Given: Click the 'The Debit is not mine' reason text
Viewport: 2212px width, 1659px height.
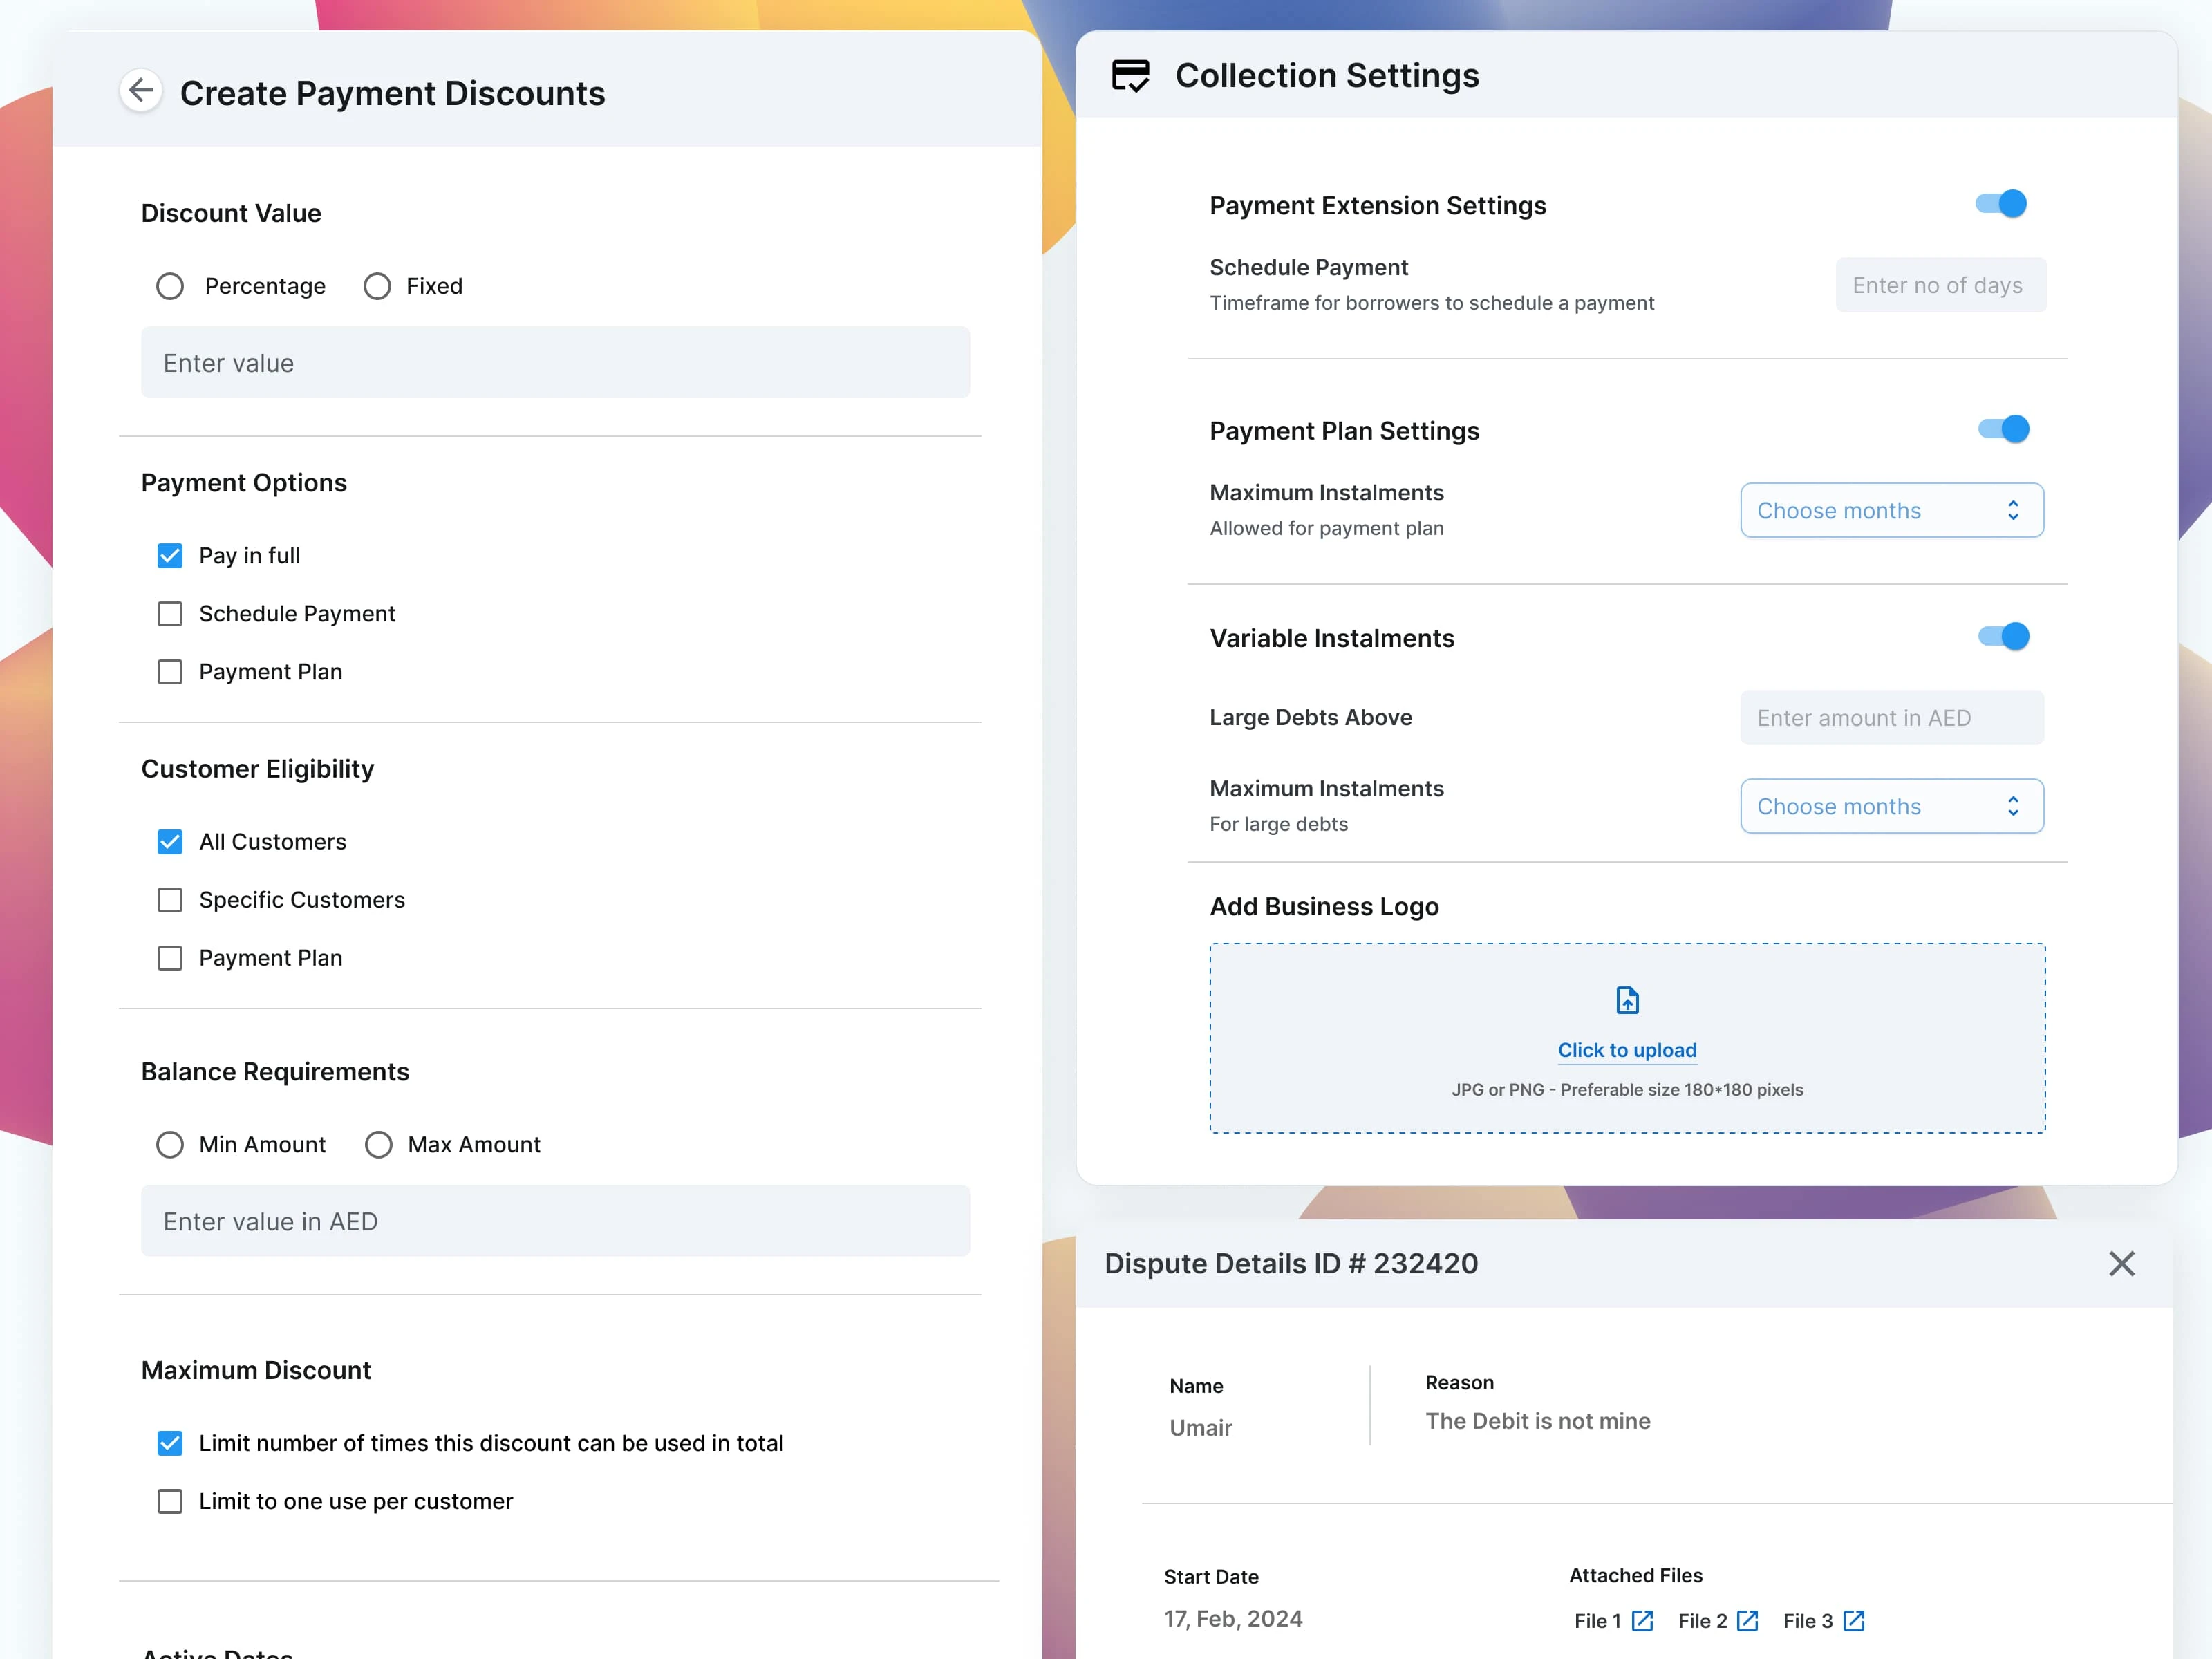Looking at the screenshot, I should pos(1537,1421).
